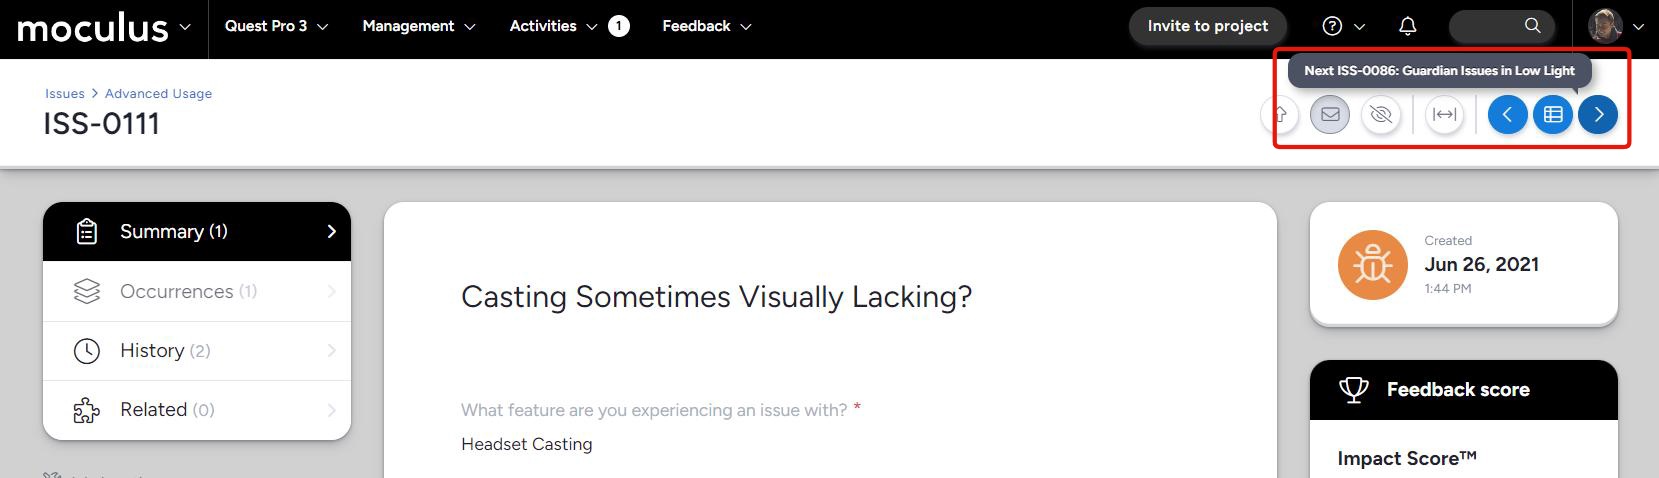The image size is (1659, 478).
Task: Click the Issues breadcrumb link
Action: [x=64, y=94]
